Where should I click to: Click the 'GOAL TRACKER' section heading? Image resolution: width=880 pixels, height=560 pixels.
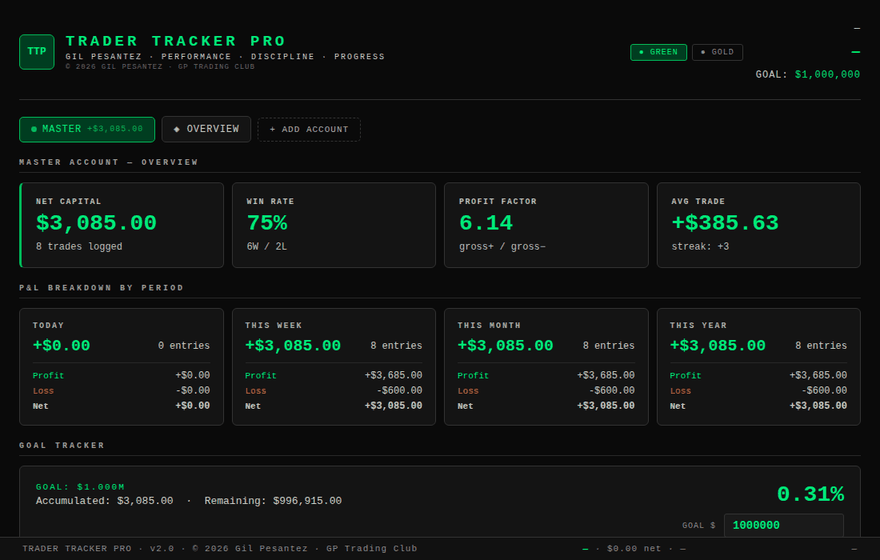(62, 446)
